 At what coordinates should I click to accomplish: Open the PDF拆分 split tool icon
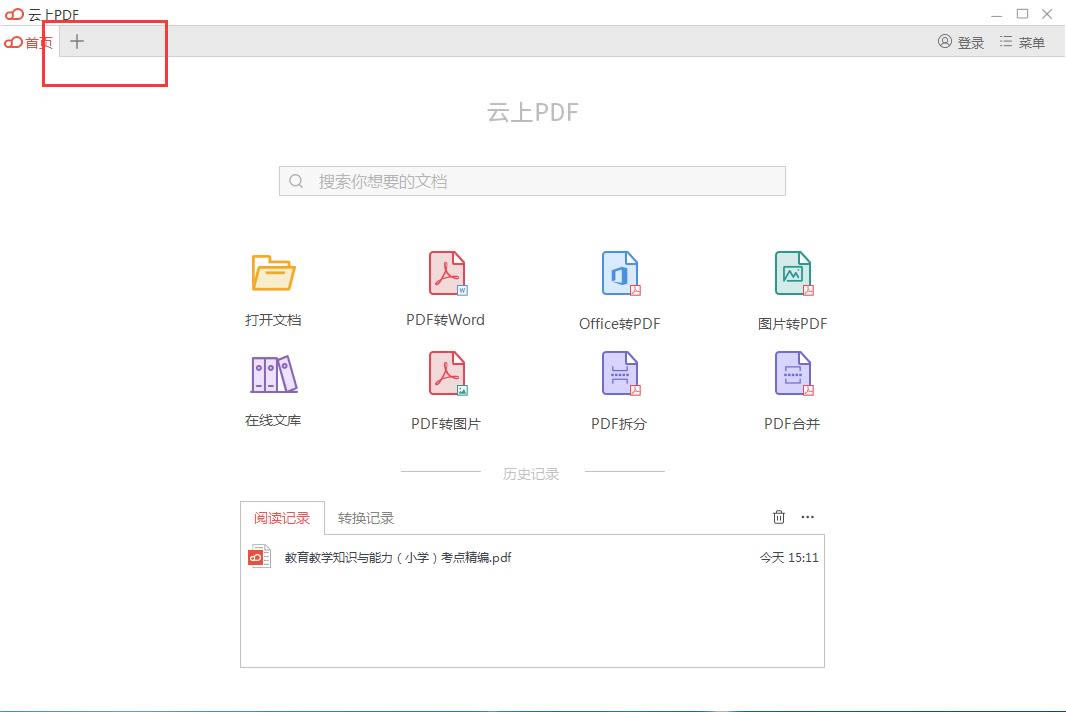coord(621,373)
